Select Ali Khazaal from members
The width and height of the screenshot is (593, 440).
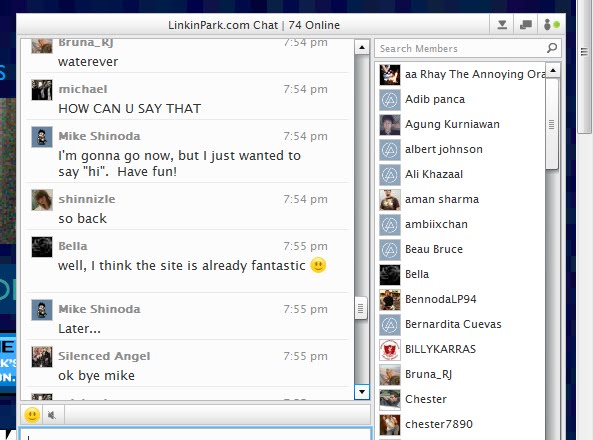pos(462,174)
